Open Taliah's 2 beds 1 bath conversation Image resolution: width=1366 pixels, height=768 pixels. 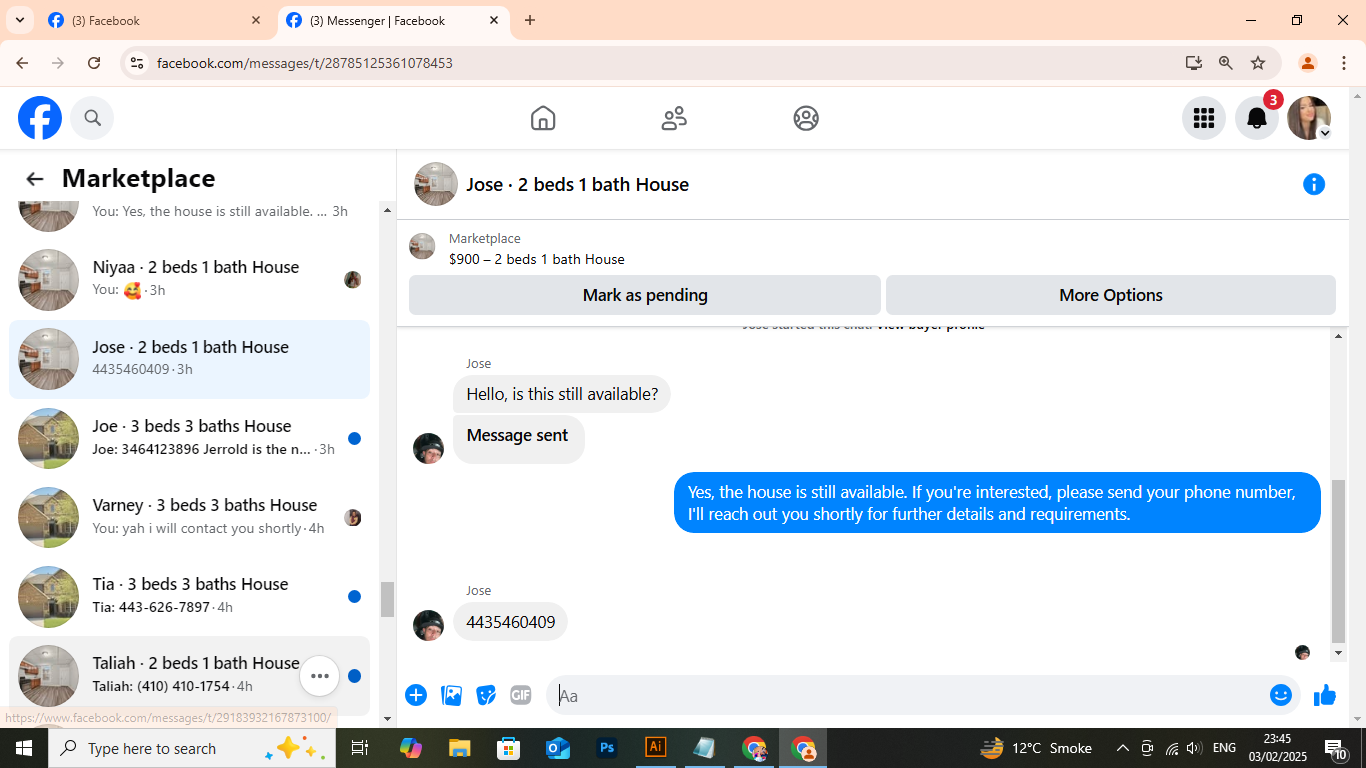pyautogui.click(x=189, y=675)
